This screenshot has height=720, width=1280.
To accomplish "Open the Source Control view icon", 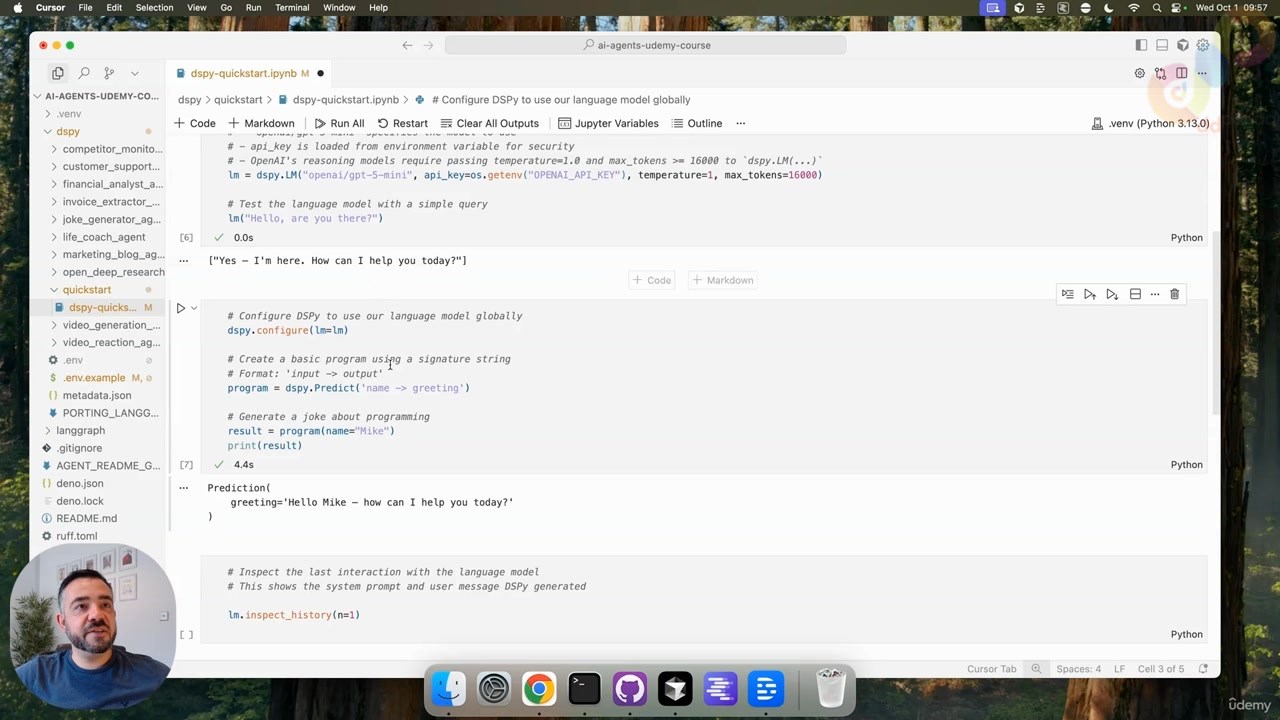I will pos(109,73).
